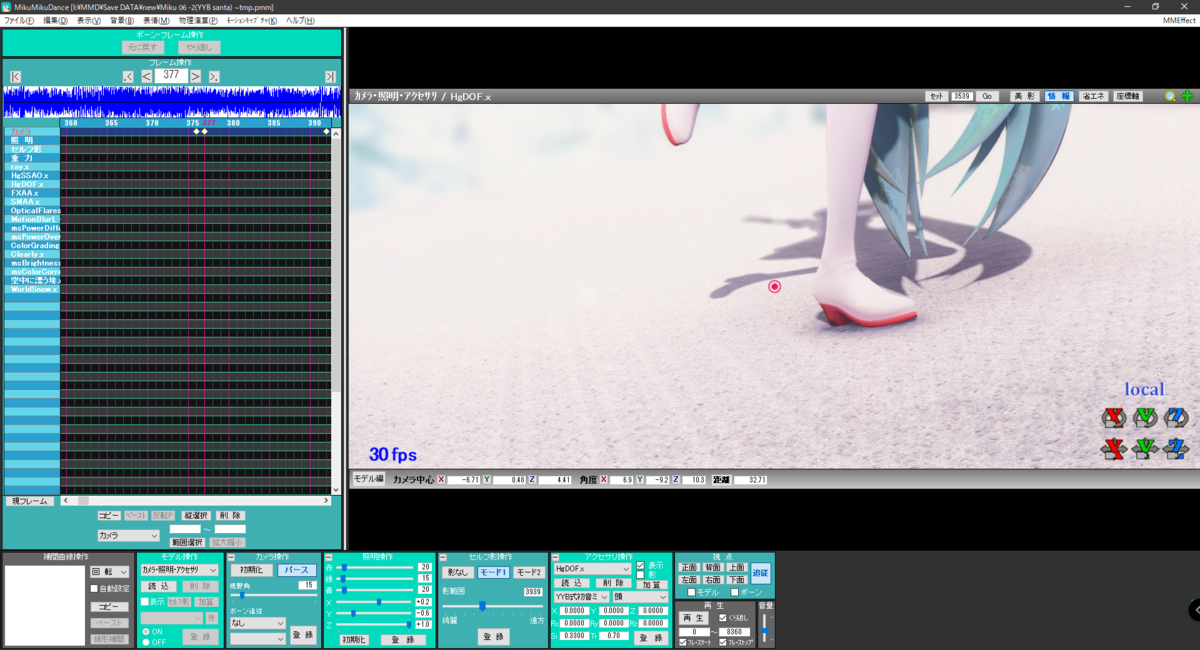Click the green Y move axis icon

click(1145, 448)
